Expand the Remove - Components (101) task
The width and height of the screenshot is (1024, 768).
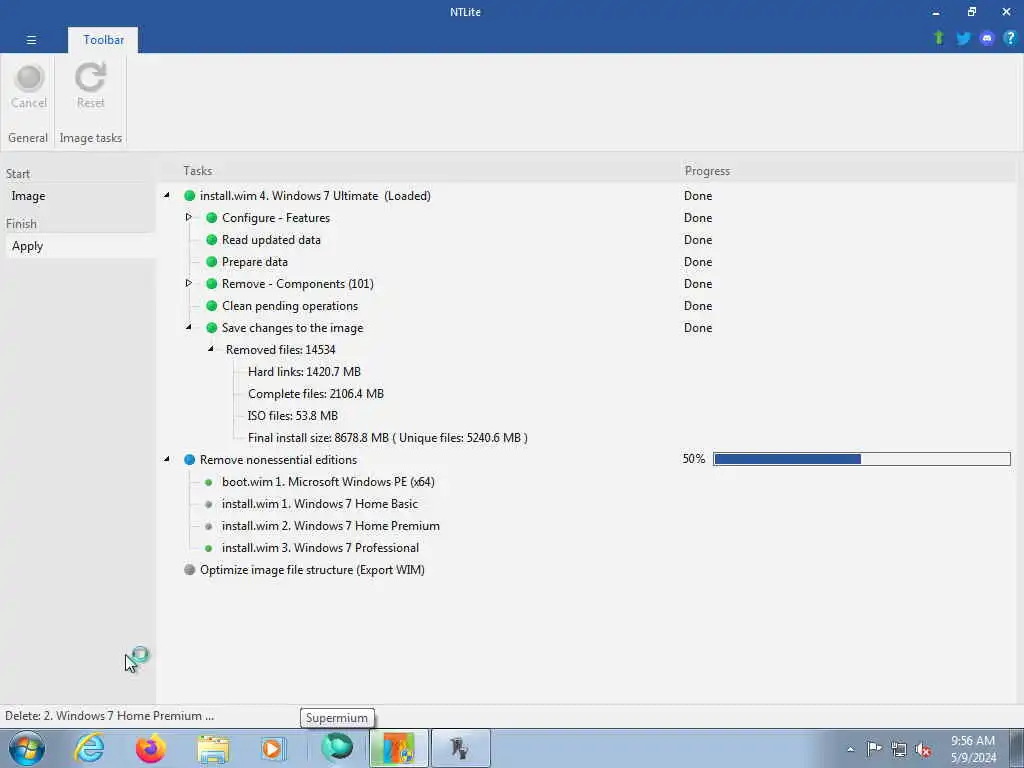click(x=188, y=283)
